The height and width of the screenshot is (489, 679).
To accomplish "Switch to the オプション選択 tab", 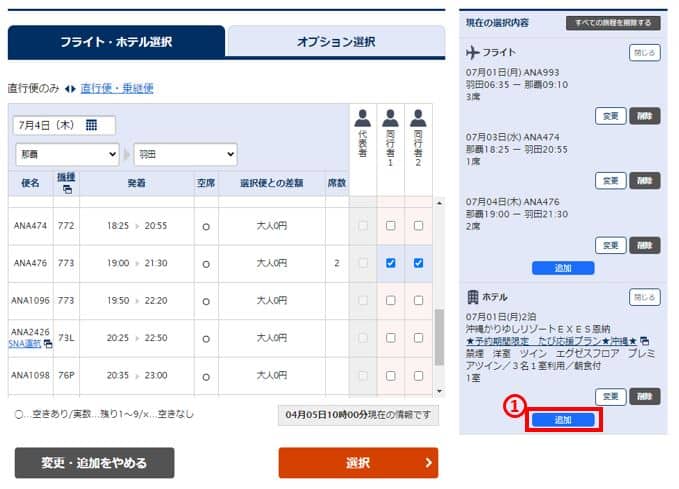I will (335, 42).
